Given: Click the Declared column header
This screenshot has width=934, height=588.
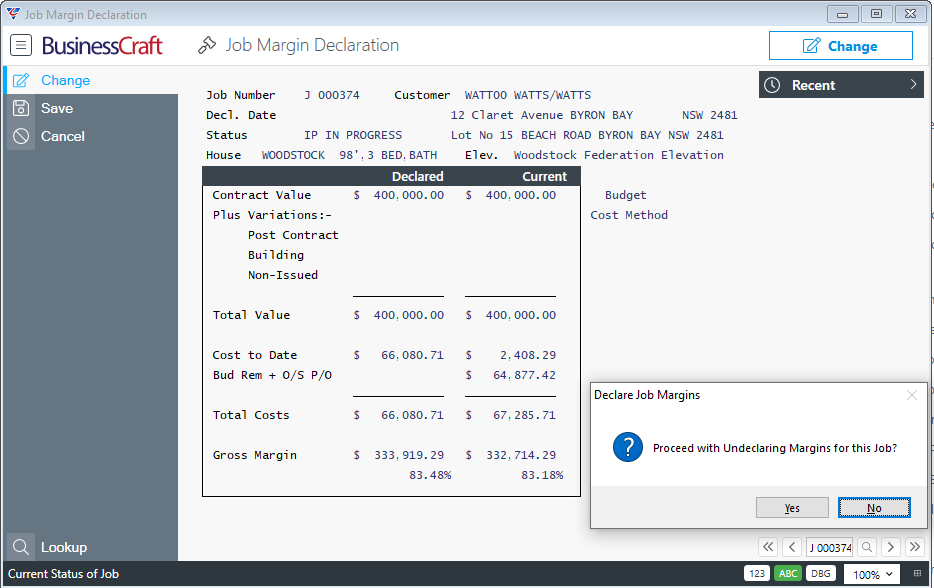Looking at the screenshot, I should click(x=418, y=176).
